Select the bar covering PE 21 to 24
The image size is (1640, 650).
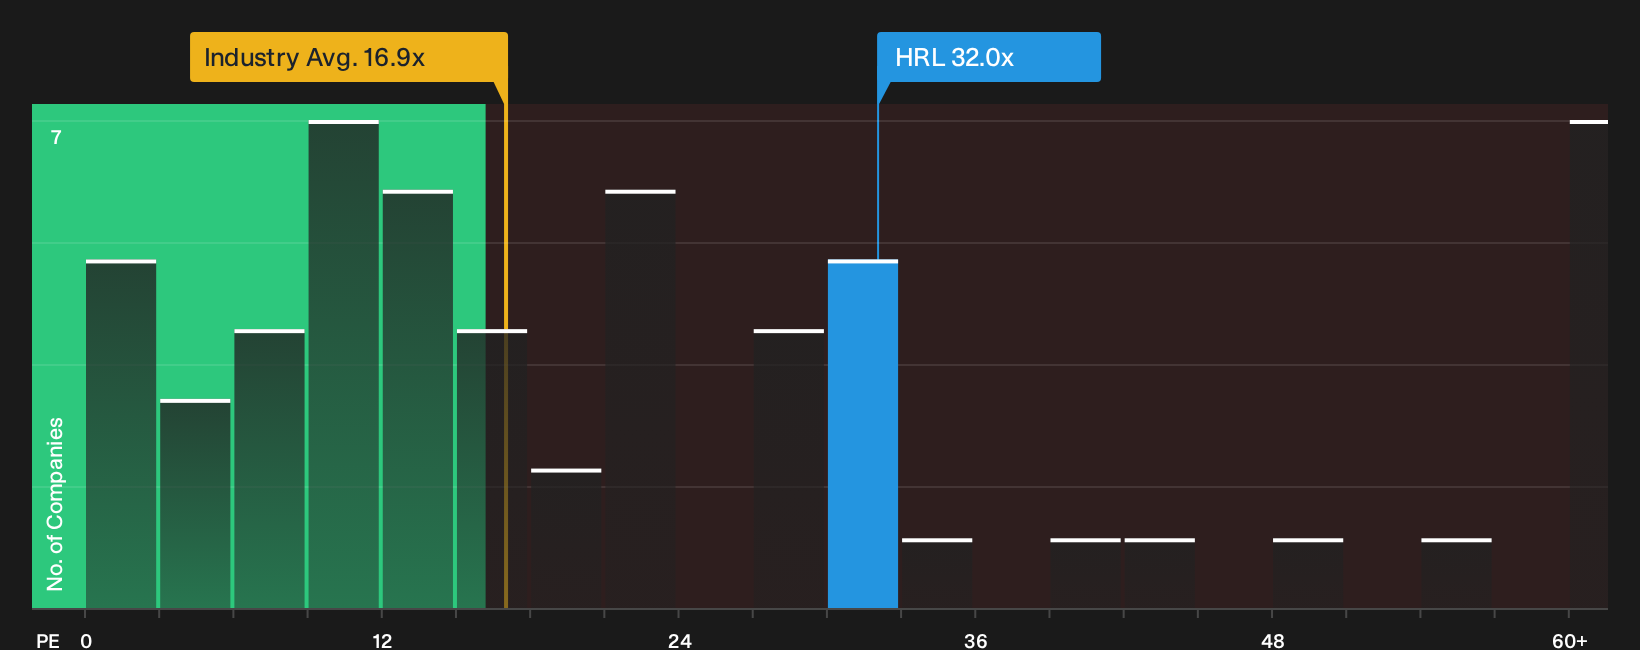[x=640, y=399]
